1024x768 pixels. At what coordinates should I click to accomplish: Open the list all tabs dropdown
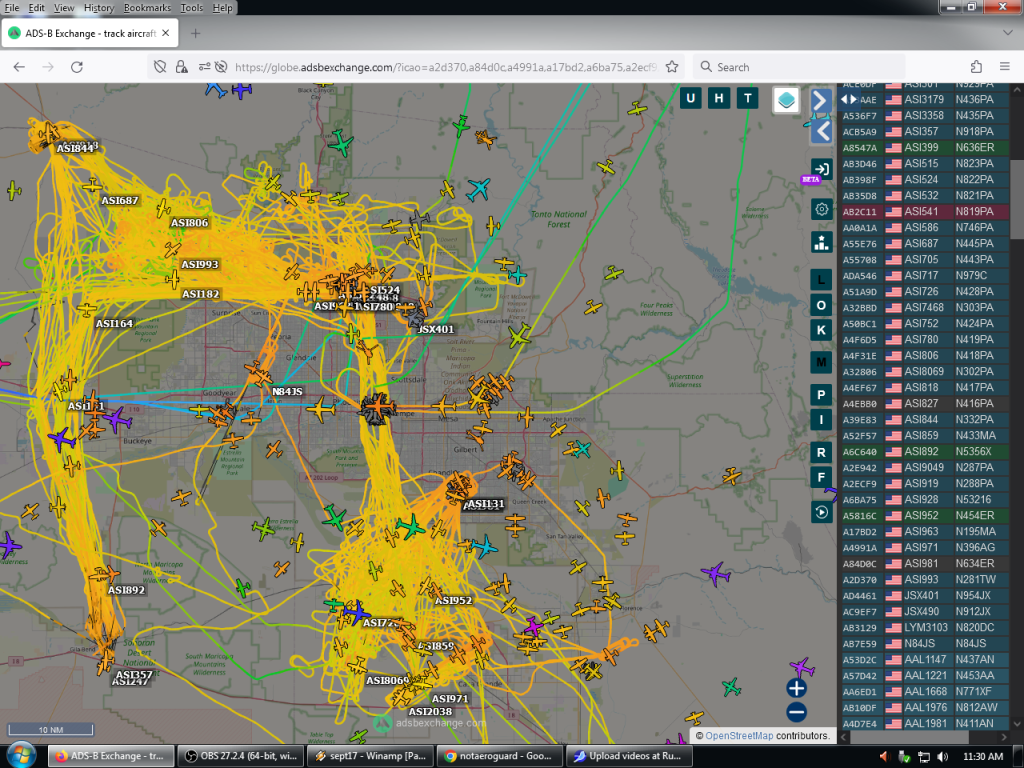pos(1007,33)
